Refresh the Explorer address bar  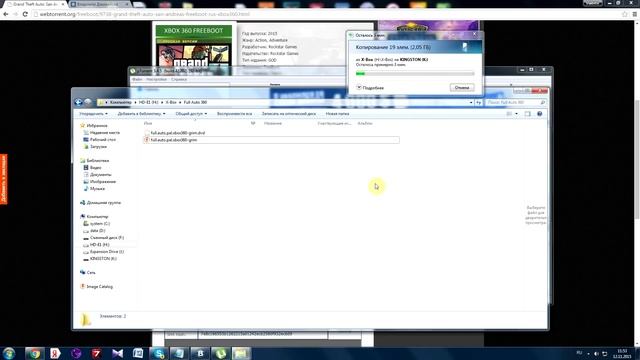click(478, 102)
